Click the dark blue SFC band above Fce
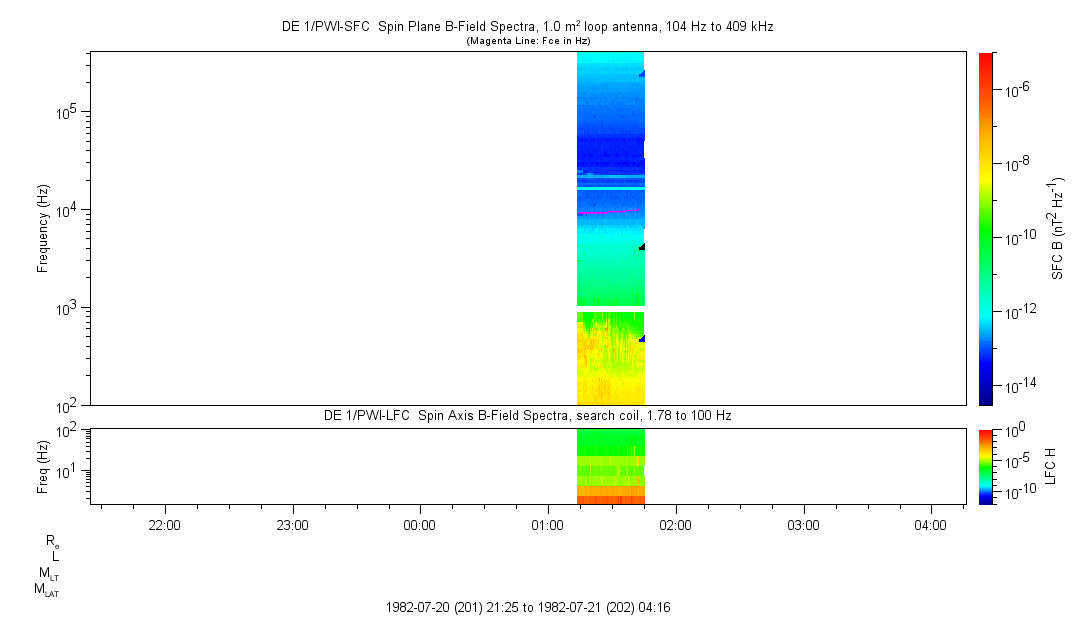Image resolution: width=1083 pixels, height=620 pixels. (608, 150)
